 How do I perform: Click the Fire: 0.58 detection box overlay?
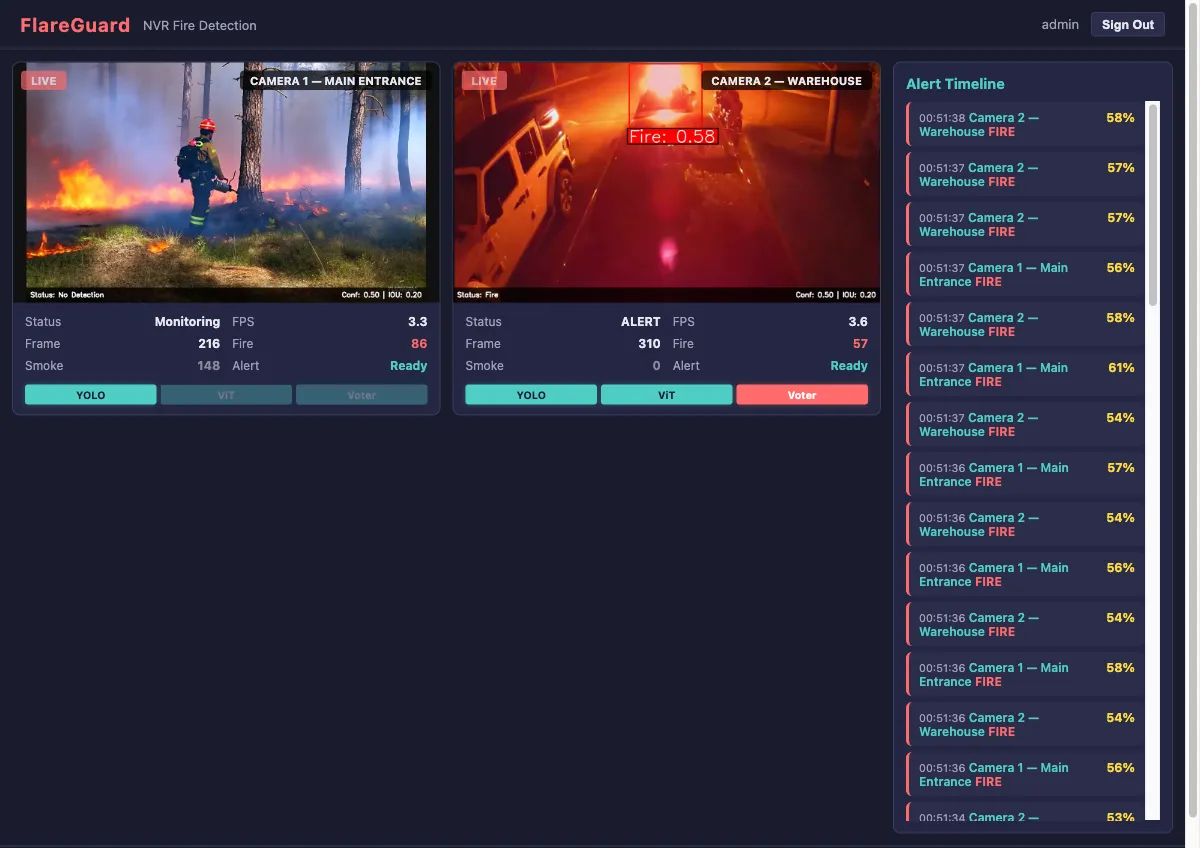[671, 136]
